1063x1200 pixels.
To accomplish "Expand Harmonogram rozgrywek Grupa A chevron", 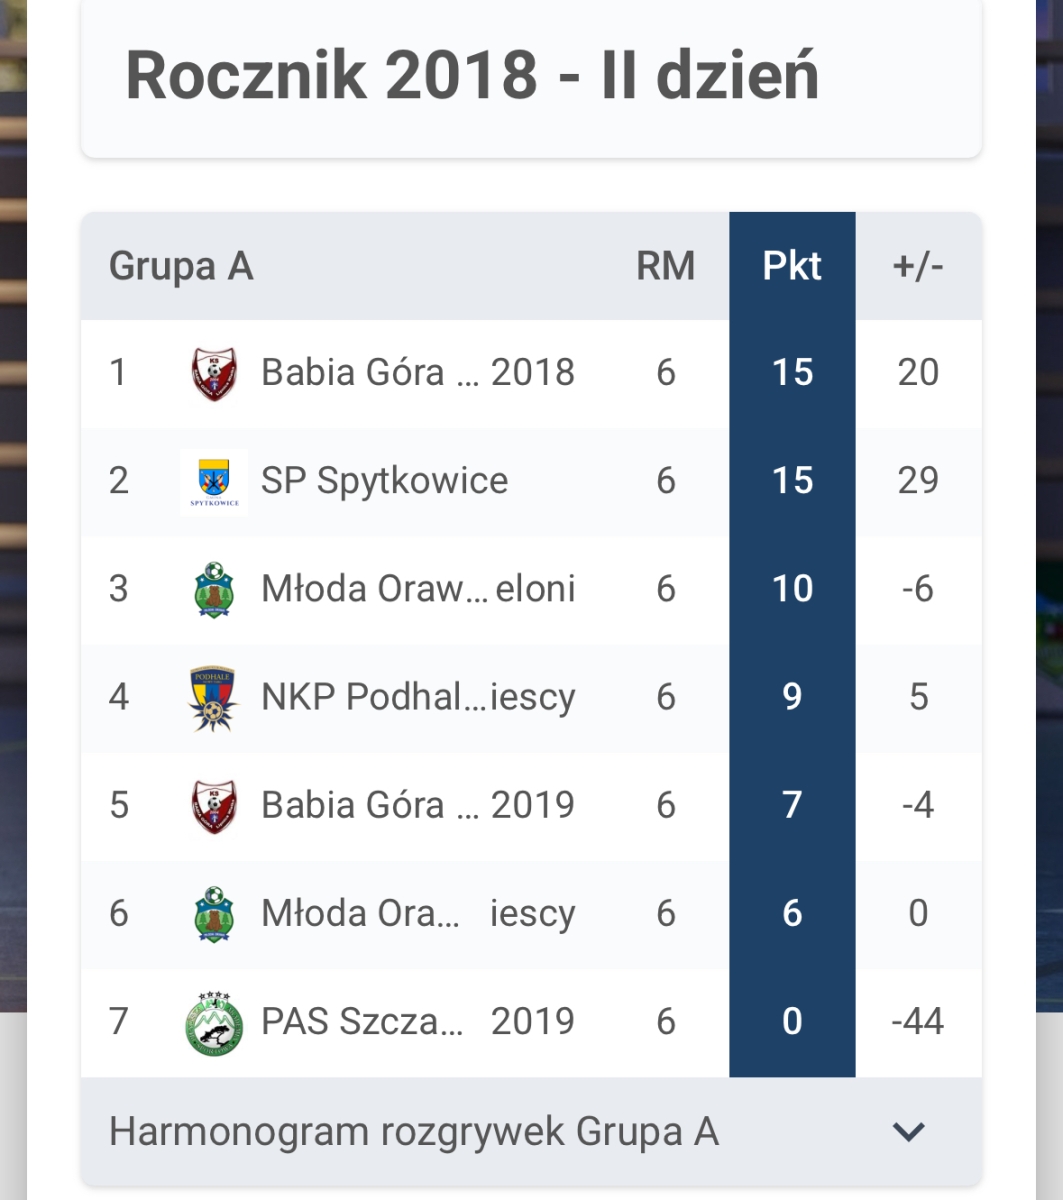I will pos(909,1132).
